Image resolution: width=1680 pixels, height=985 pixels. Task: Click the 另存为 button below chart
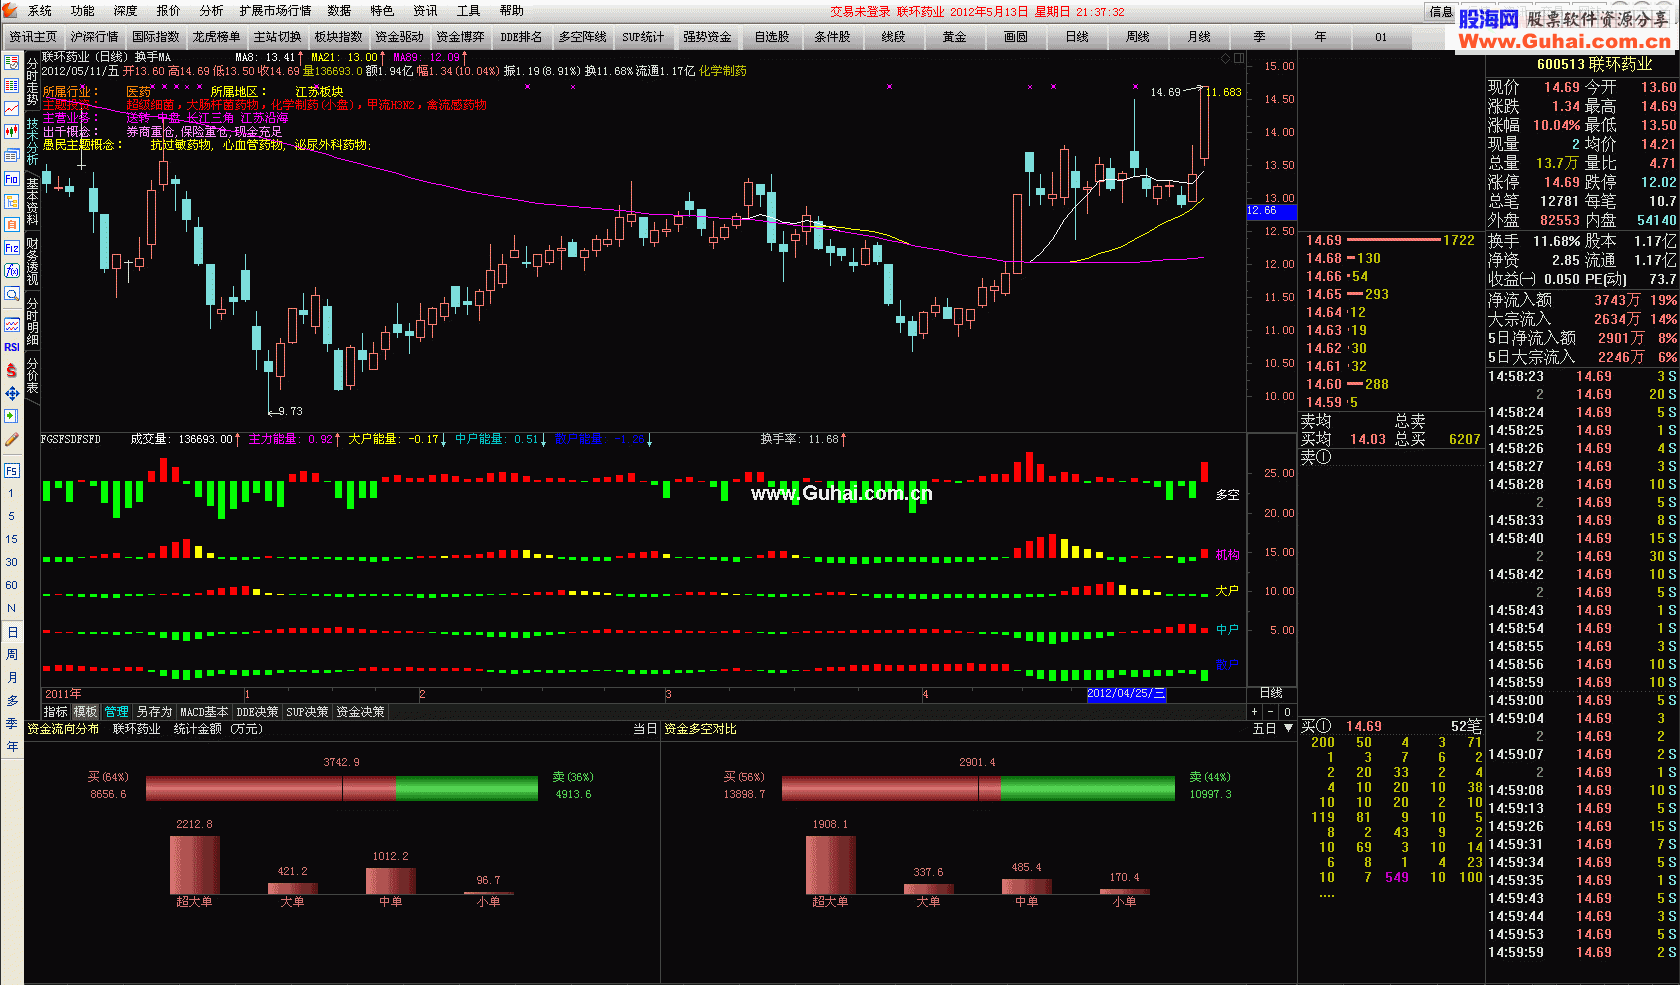click(154, 712)
